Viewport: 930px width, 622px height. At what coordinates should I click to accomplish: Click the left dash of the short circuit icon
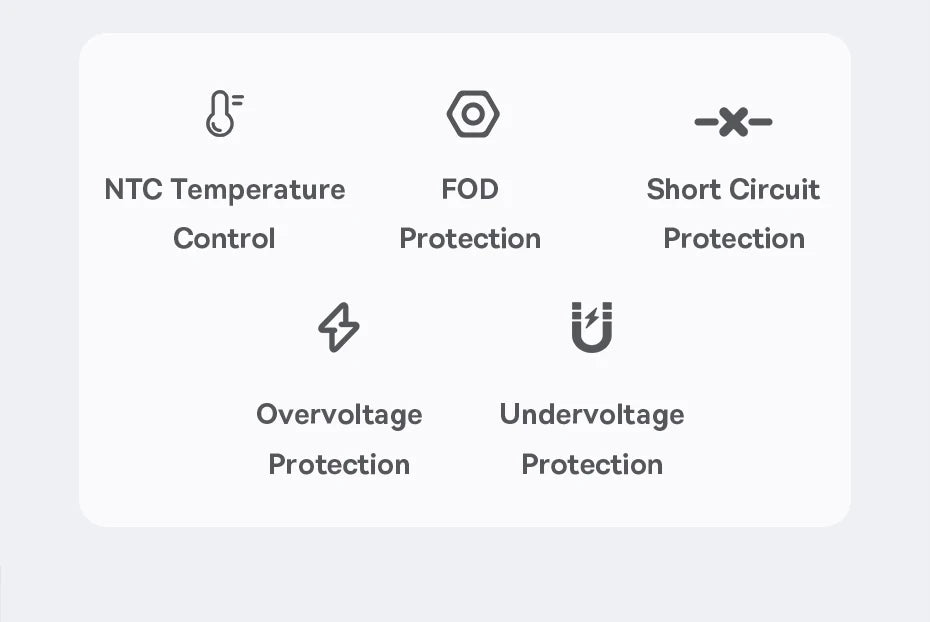pyautogui.click(x=706, y=123)
